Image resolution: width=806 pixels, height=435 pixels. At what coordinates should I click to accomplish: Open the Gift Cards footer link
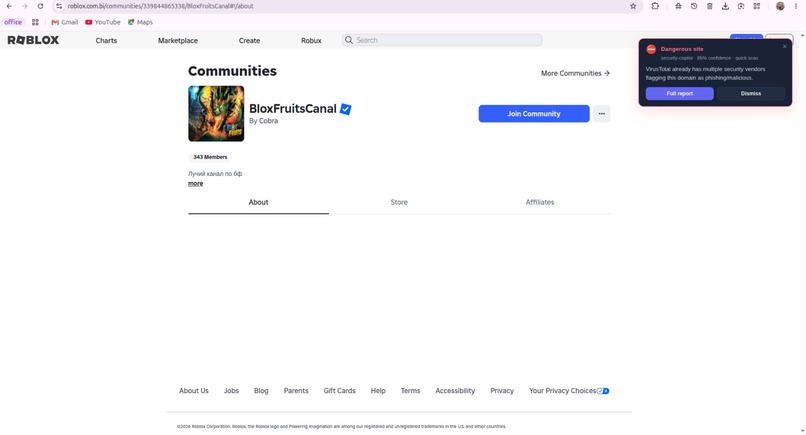pos(339,391)
